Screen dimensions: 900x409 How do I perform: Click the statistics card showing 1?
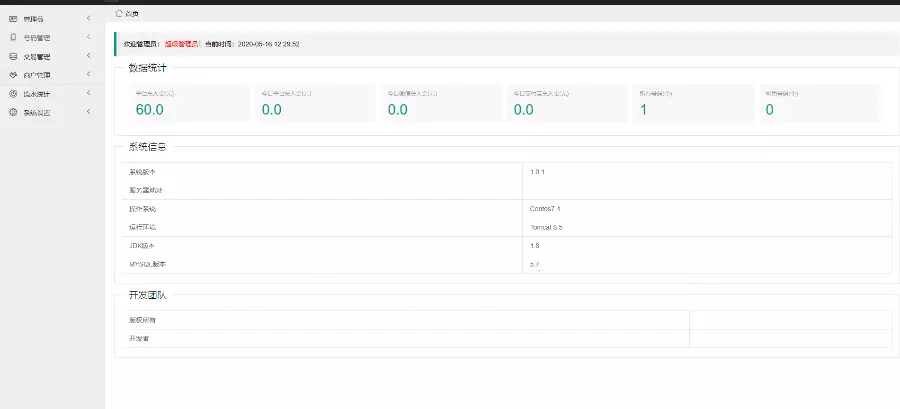pos(693,103)
